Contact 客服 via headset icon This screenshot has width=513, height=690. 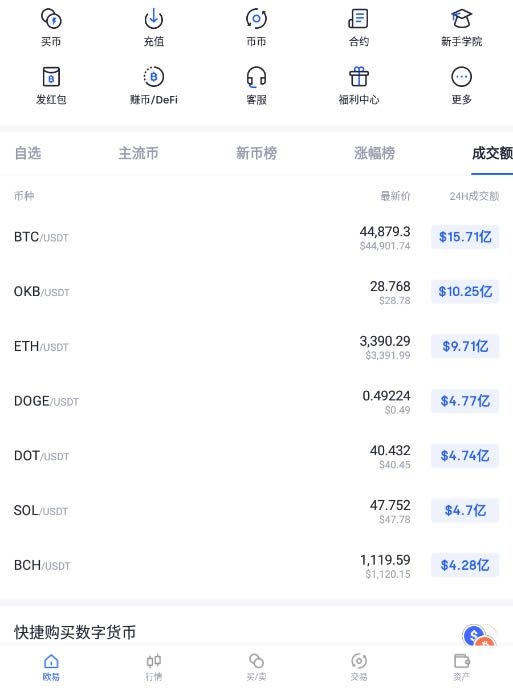pos(256,77)
